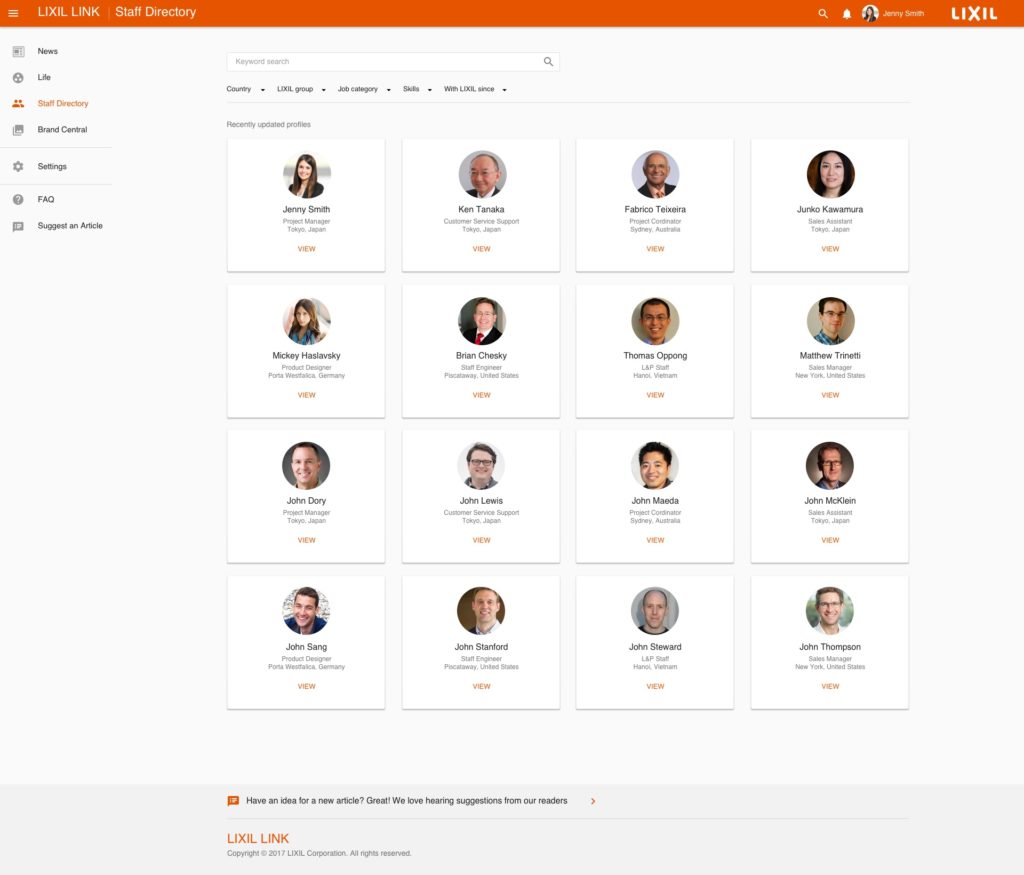This screenshot has width=1024, height=875.
Task: Click the Staff Directory people icon
Action: pyautogui.click(x=18, y=103)
